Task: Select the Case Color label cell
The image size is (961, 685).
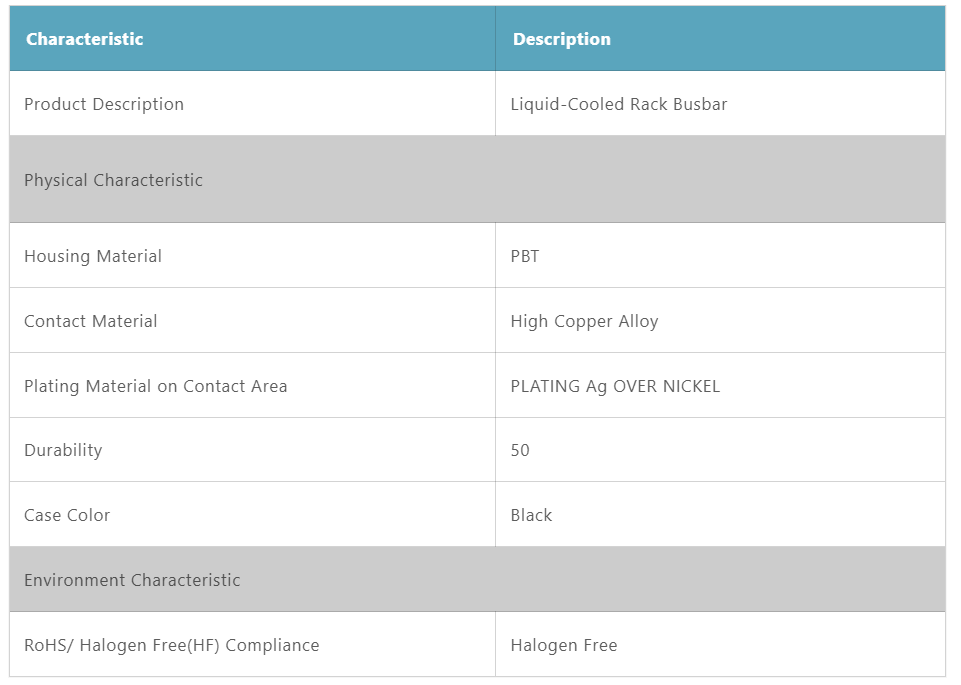Action: click(x=67, y=515)
